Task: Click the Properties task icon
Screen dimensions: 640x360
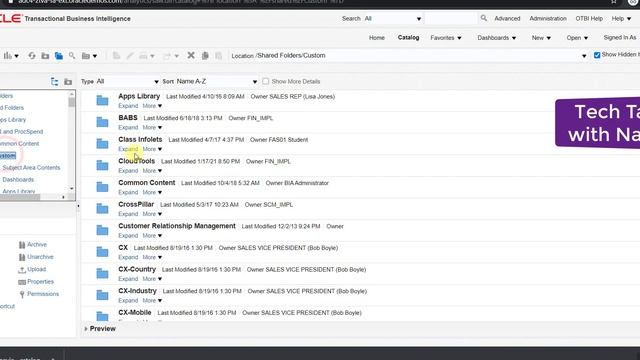Action: tap(22, 282)
